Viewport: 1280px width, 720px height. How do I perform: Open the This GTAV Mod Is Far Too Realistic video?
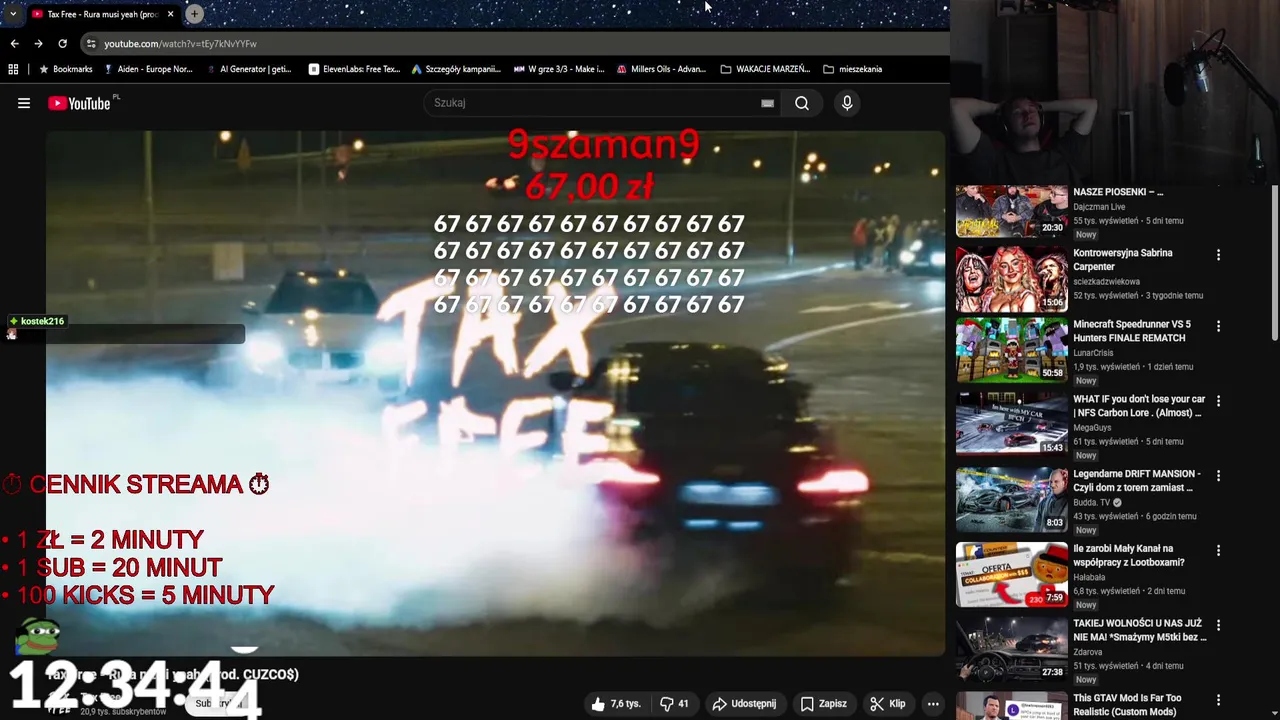click(1127, 705)
